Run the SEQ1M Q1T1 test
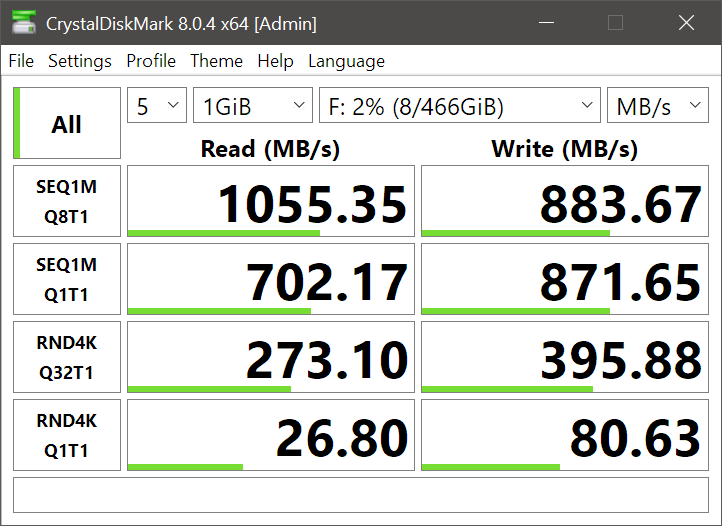Viewport: 722px width, 526px height. coord(67,279)
